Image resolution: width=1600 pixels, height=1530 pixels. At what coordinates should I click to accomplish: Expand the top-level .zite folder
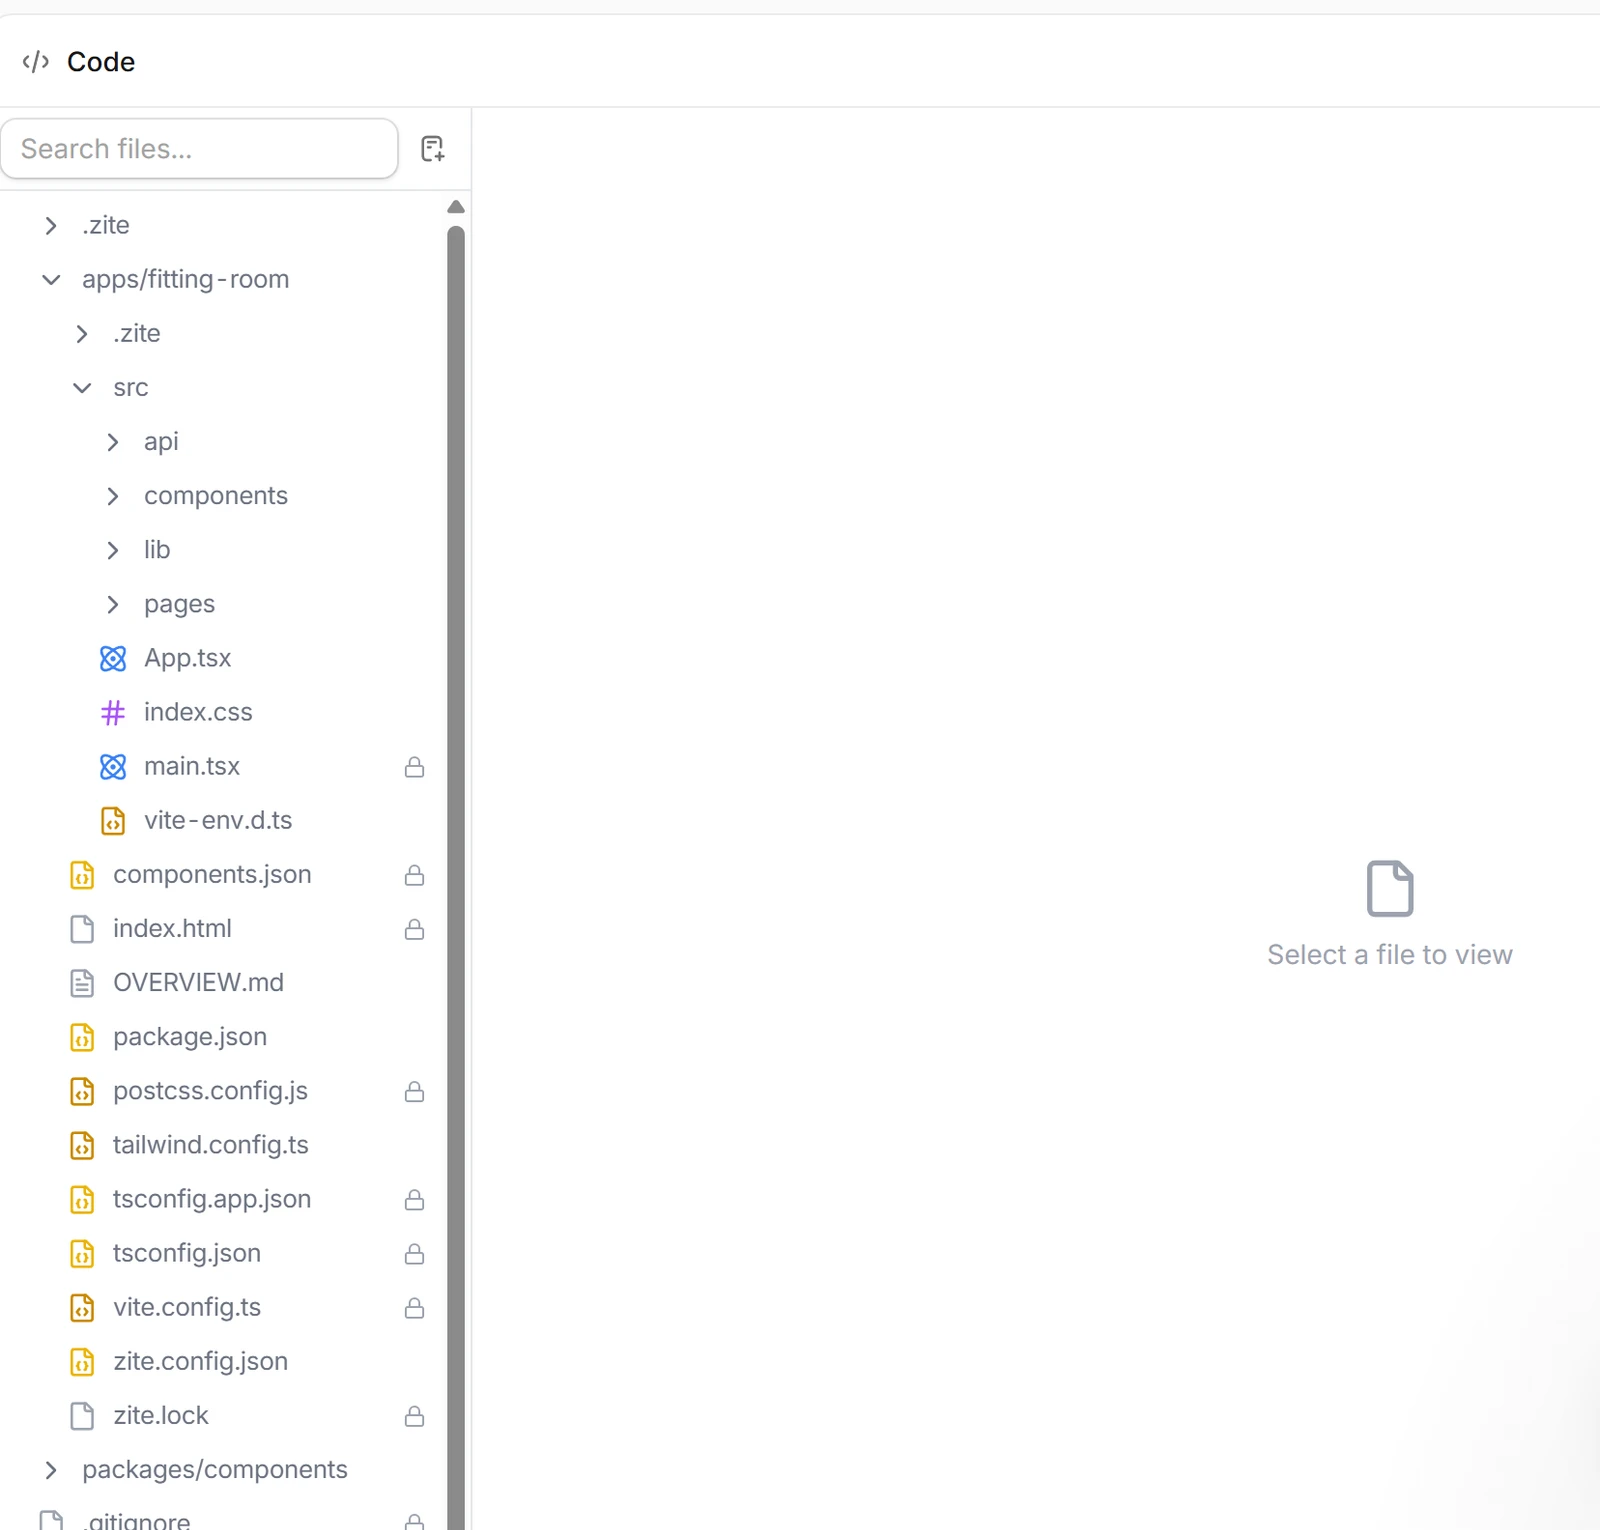pyautogui.click(x=51, y=226)
